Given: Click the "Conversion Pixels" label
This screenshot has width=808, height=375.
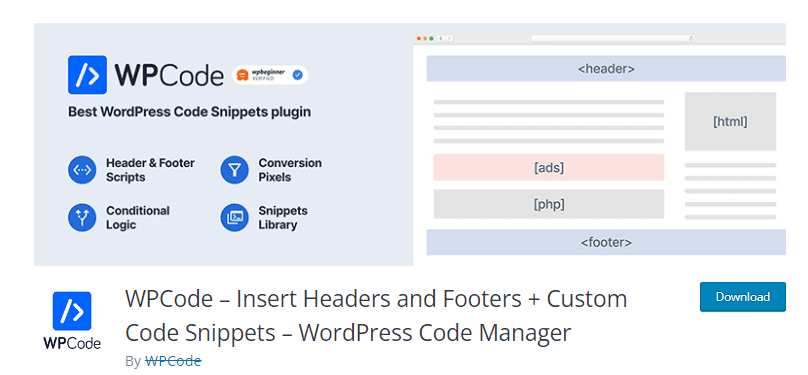Looking at the screenshot, I should pos(290,170).
